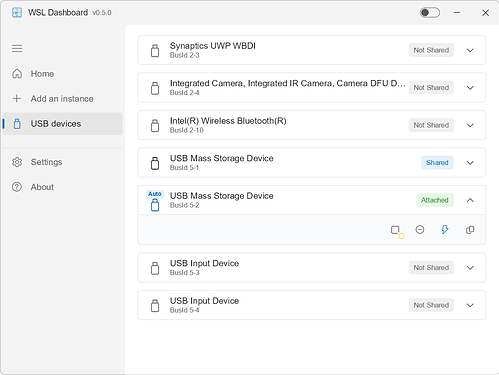The image size is (499, 375).
Task: Toggle the switch in the title bar
Action: (x=430, y=13)
